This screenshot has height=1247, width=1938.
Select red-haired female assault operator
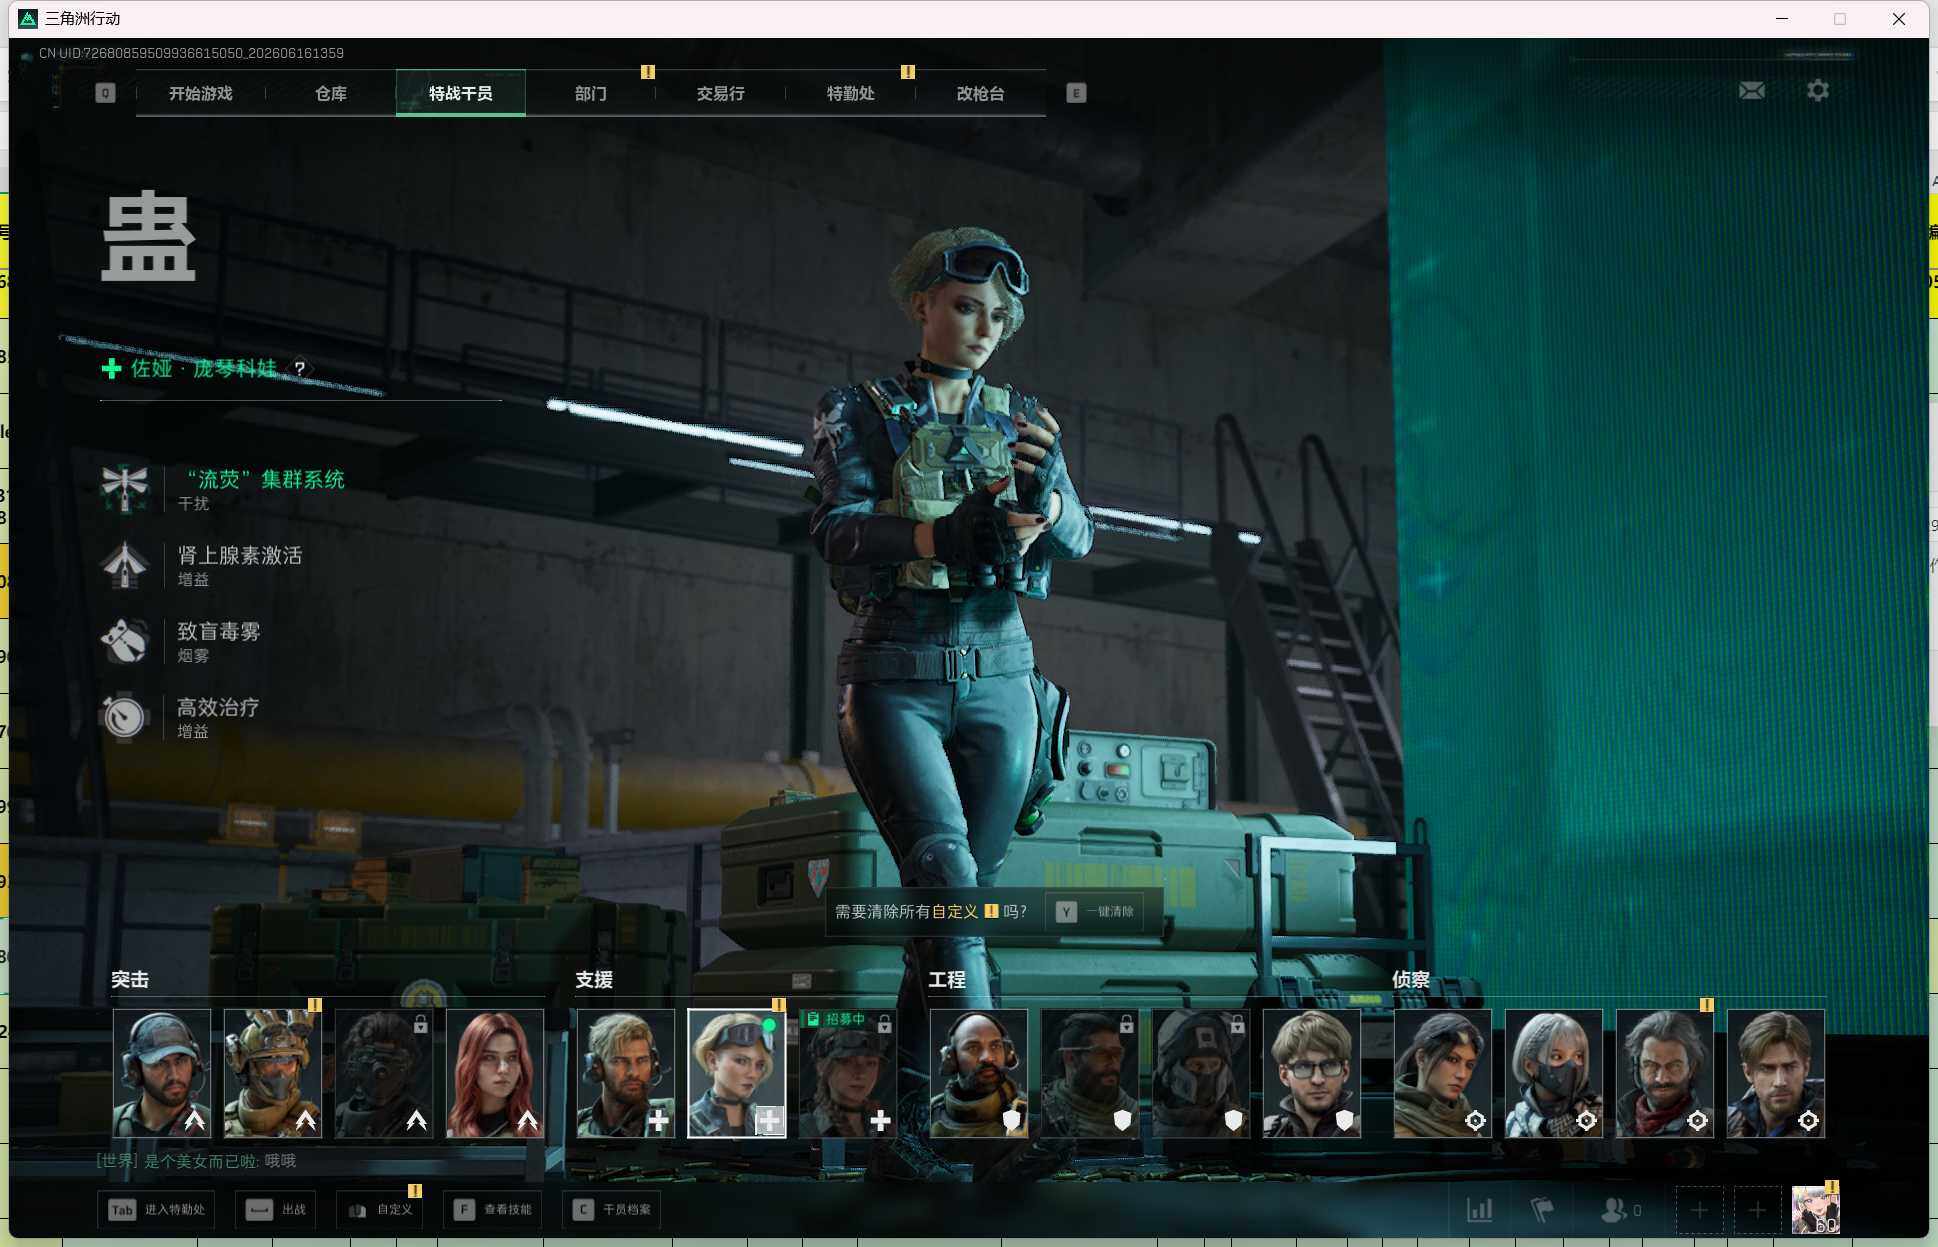495,1073
